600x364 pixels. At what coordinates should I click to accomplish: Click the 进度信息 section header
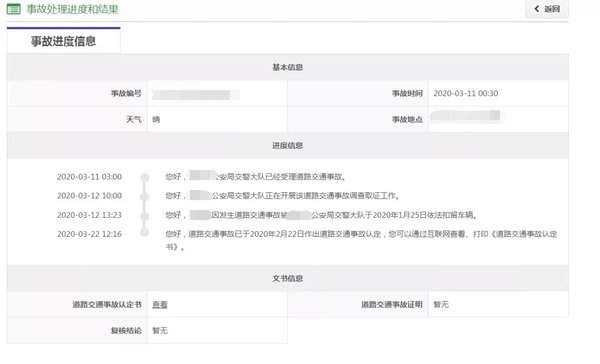click(x=287, y=145)
